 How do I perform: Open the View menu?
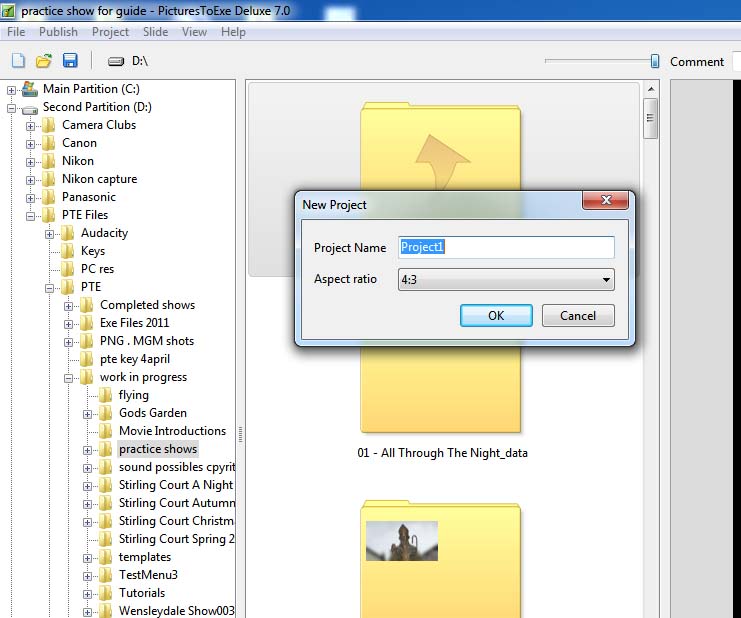click(194, 32)
